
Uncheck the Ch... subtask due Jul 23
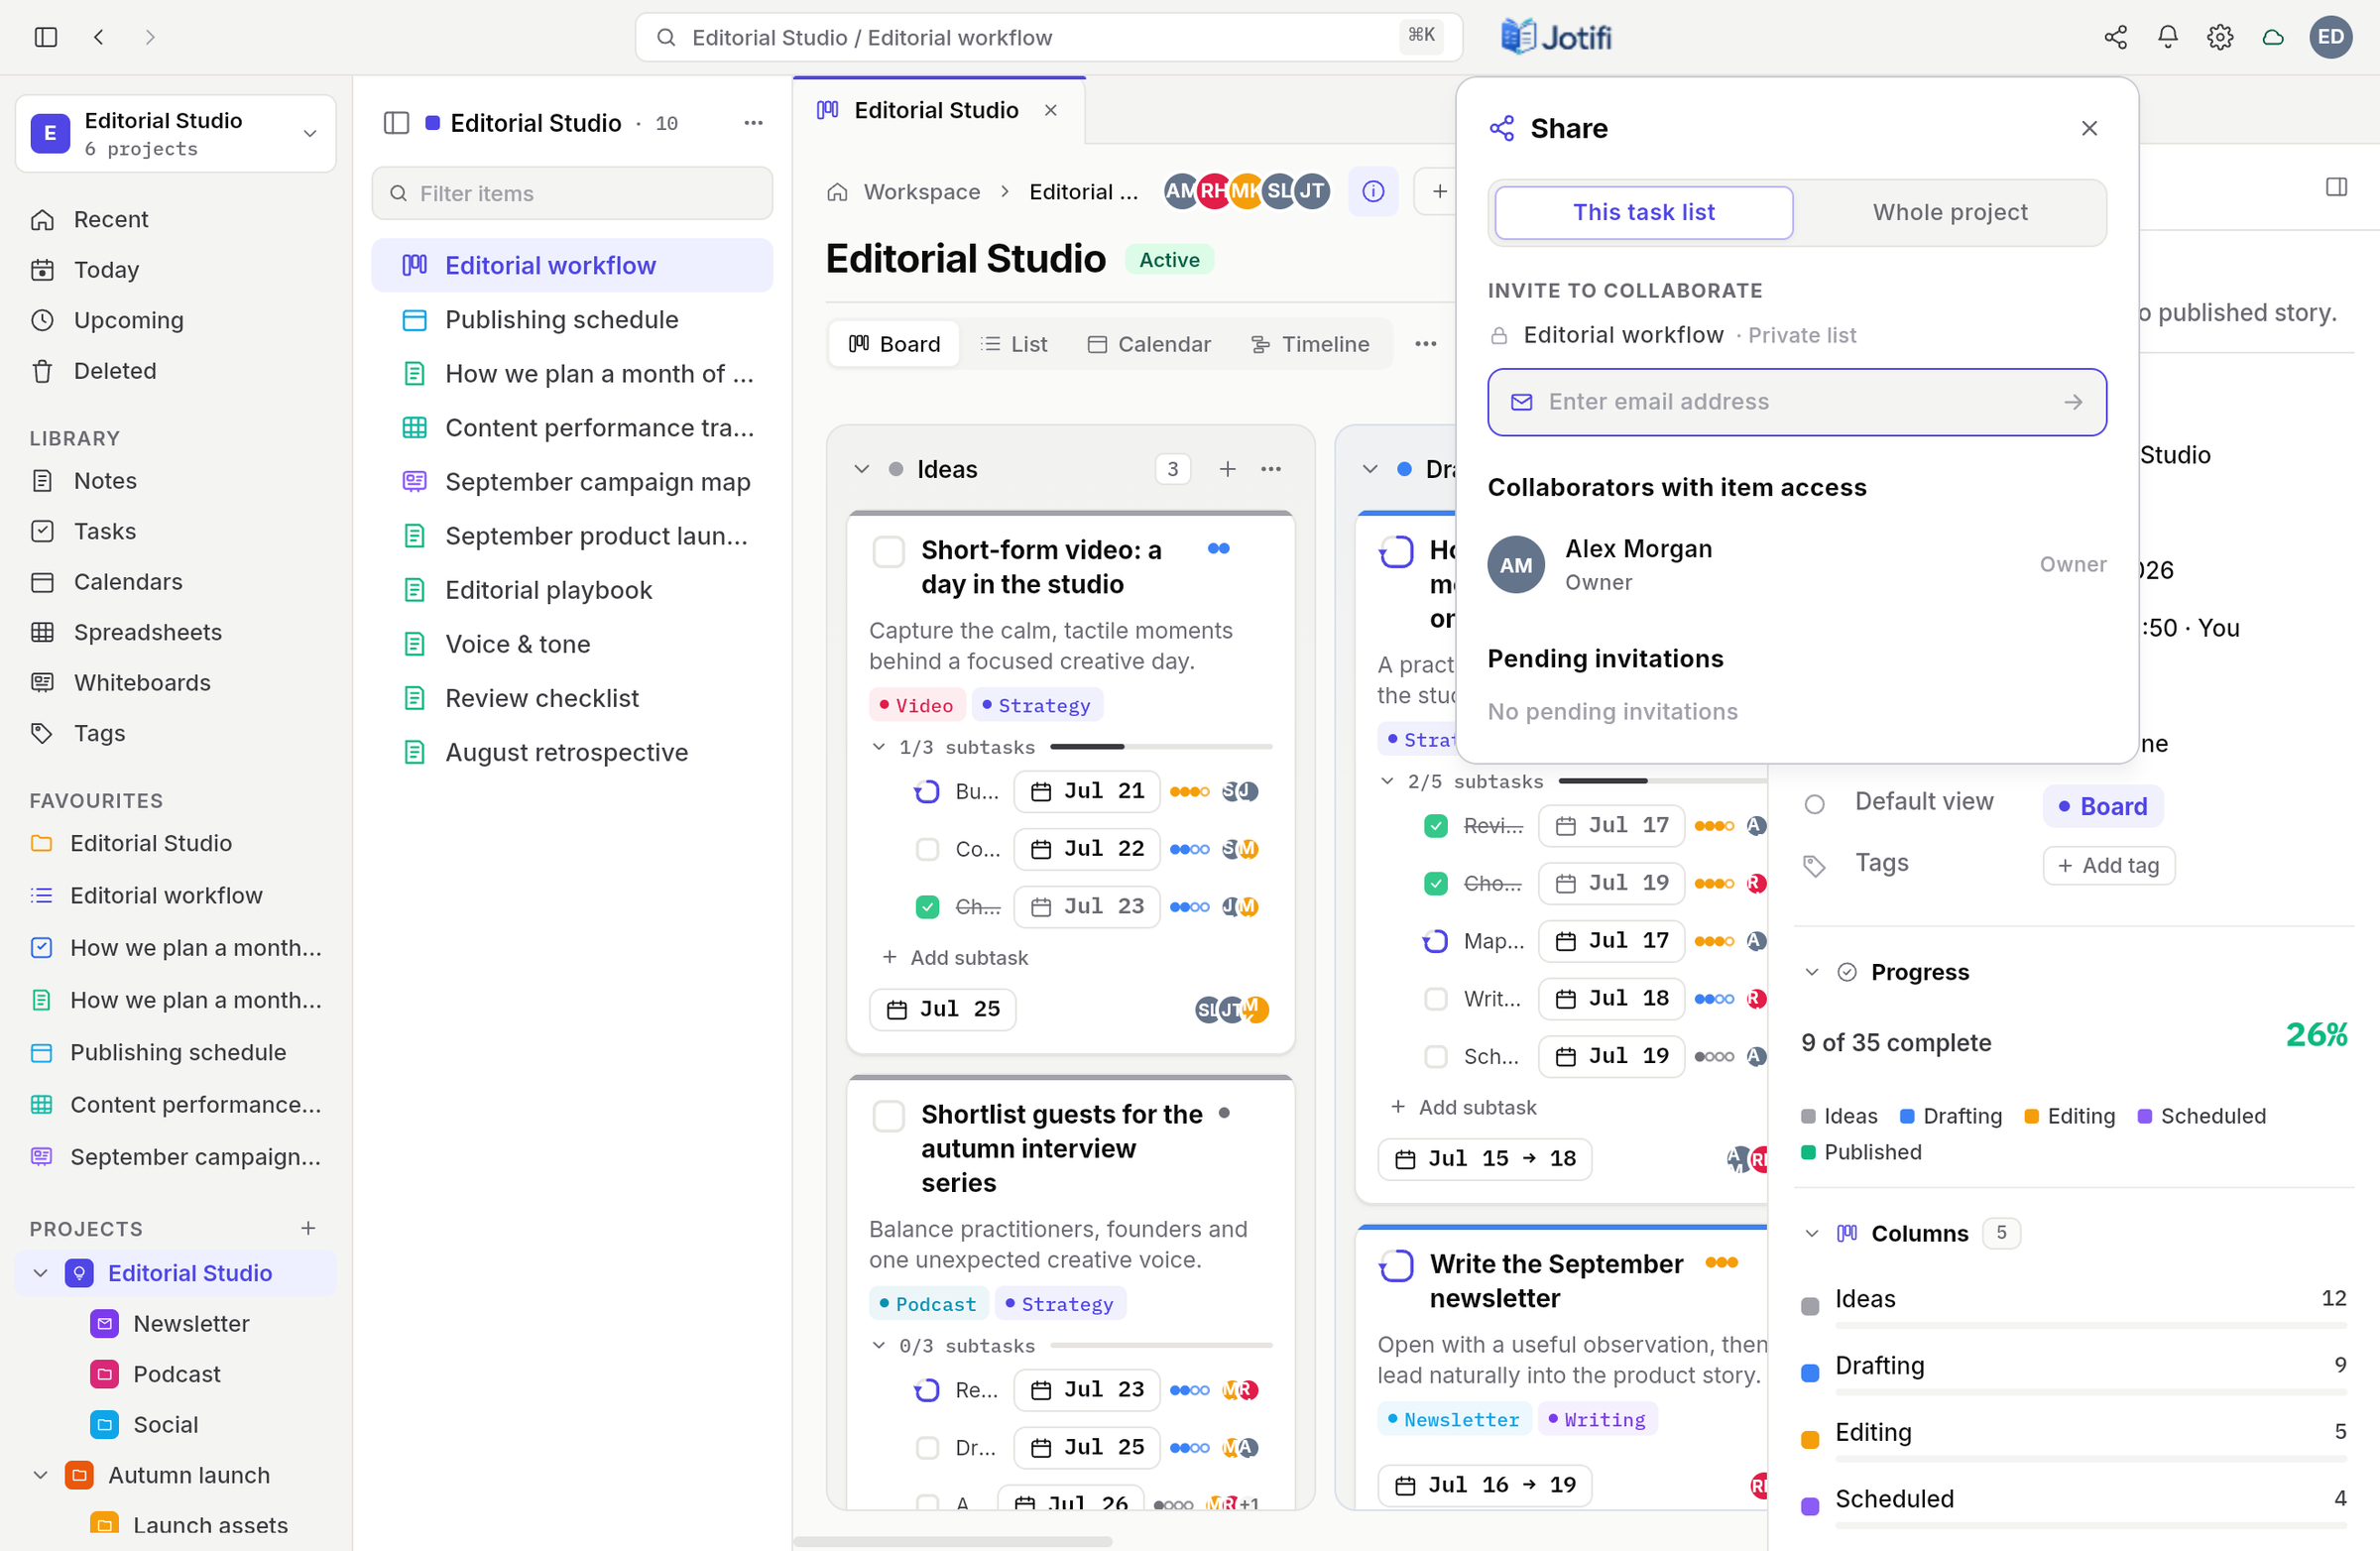927,907
